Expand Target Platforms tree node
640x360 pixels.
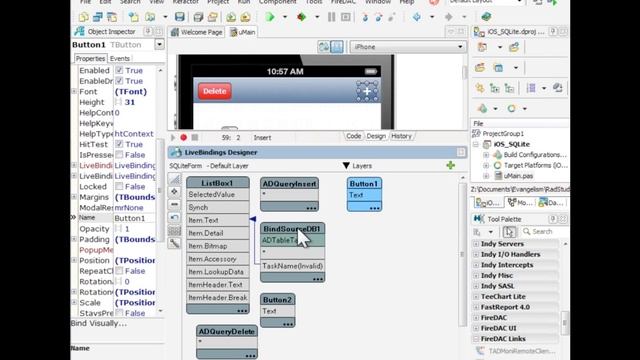coord(486,165)
